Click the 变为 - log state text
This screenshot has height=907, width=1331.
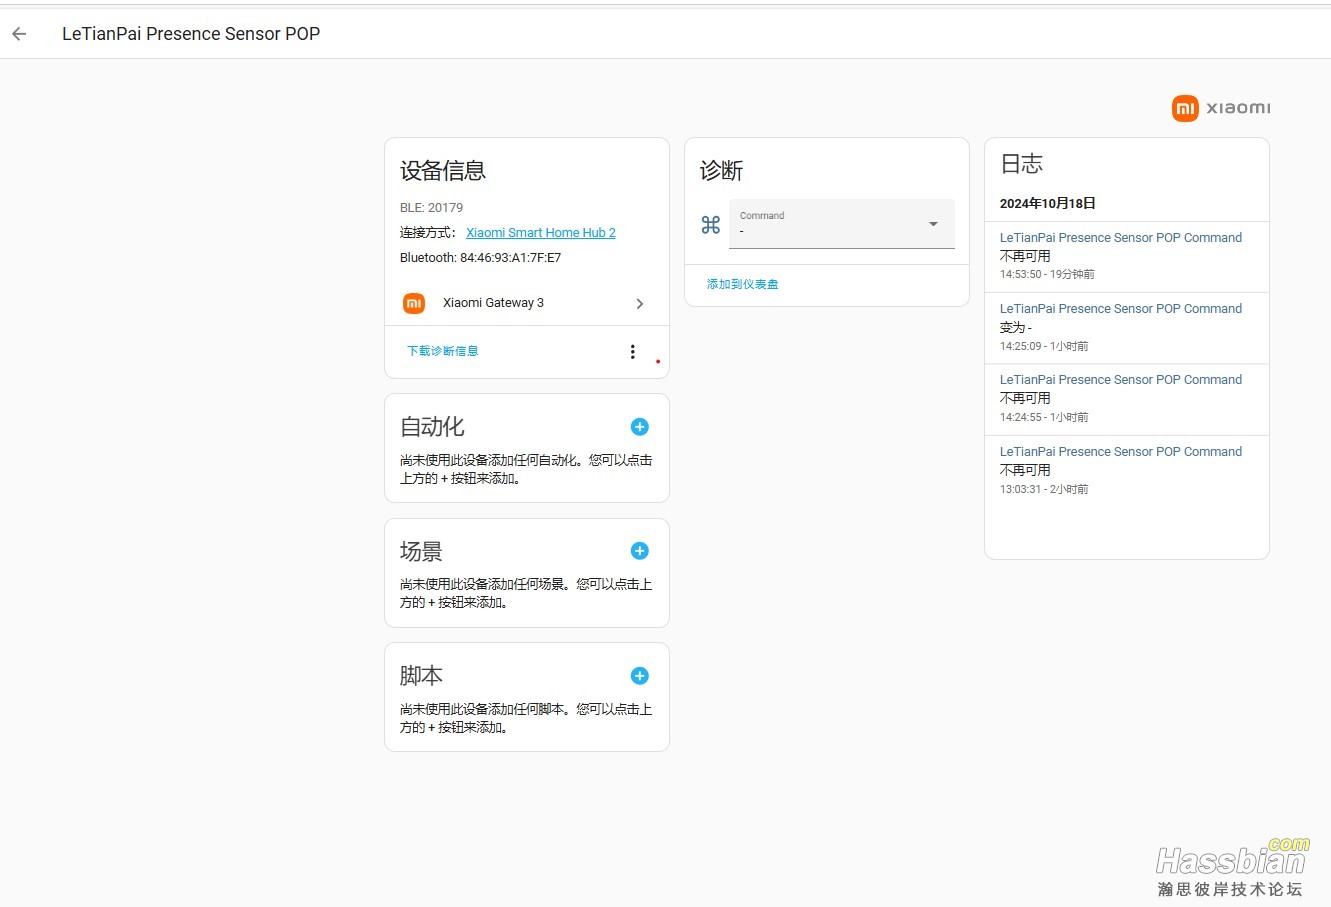[x=1016, y=327]
